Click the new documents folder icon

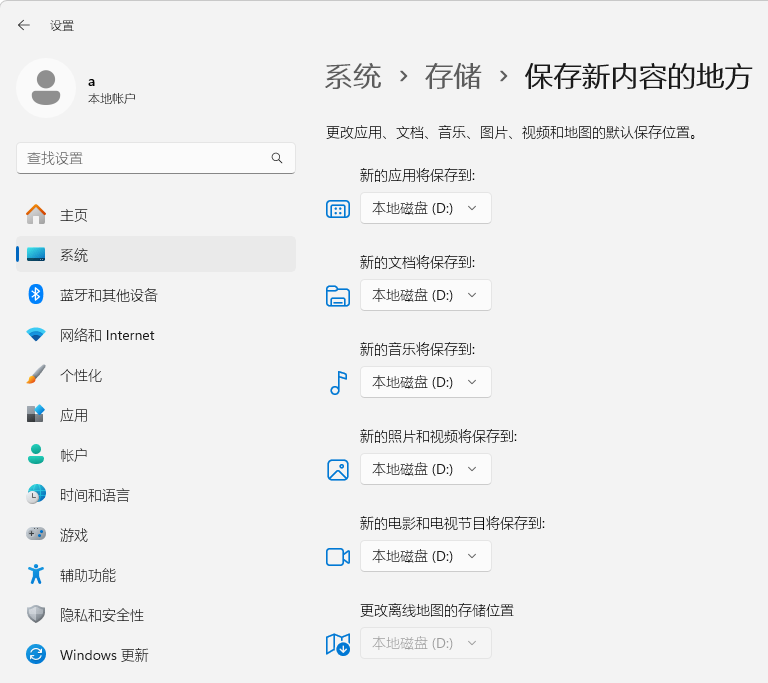[338, 296]
